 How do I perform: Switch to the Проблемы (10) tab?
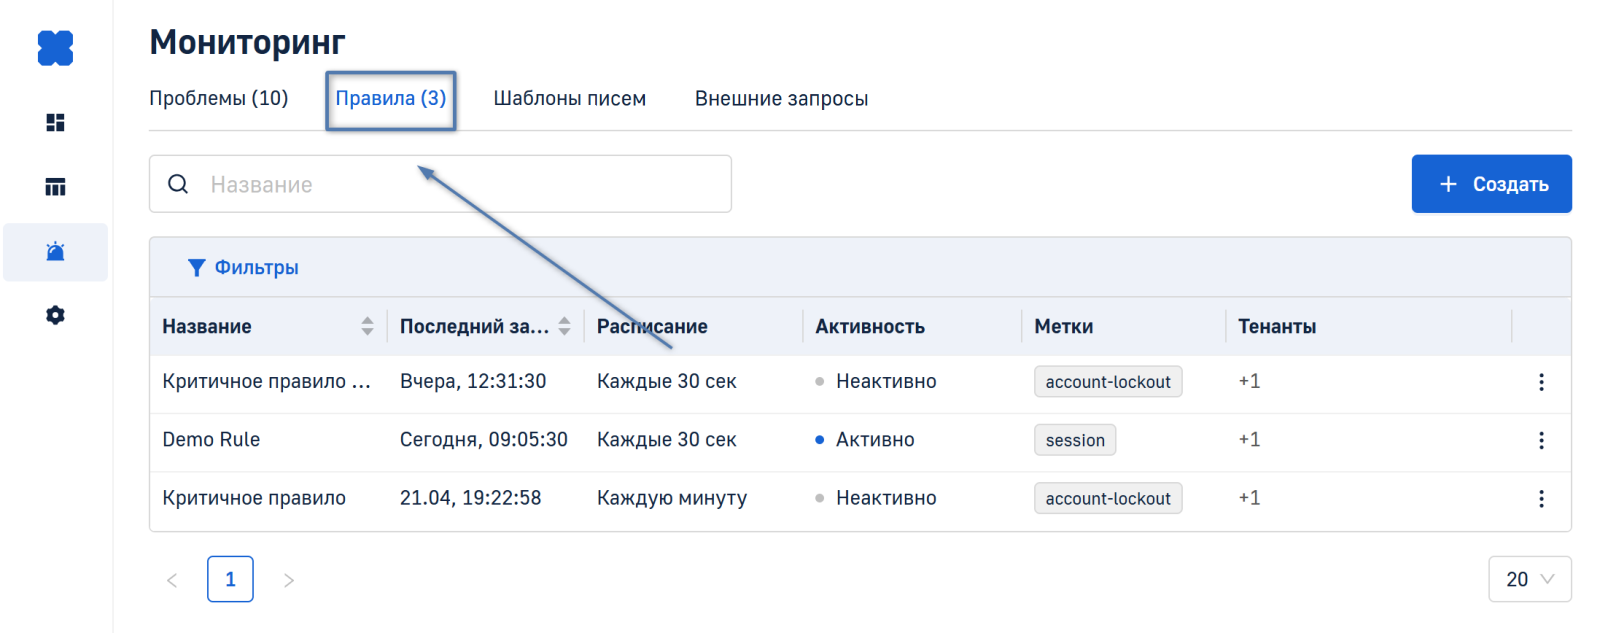(x=218, y=98)
